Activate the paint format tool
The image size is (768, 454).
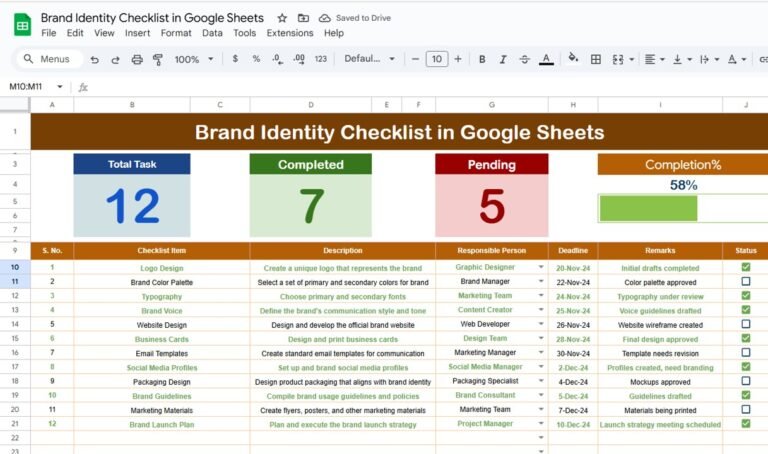(x=158, y=59)
